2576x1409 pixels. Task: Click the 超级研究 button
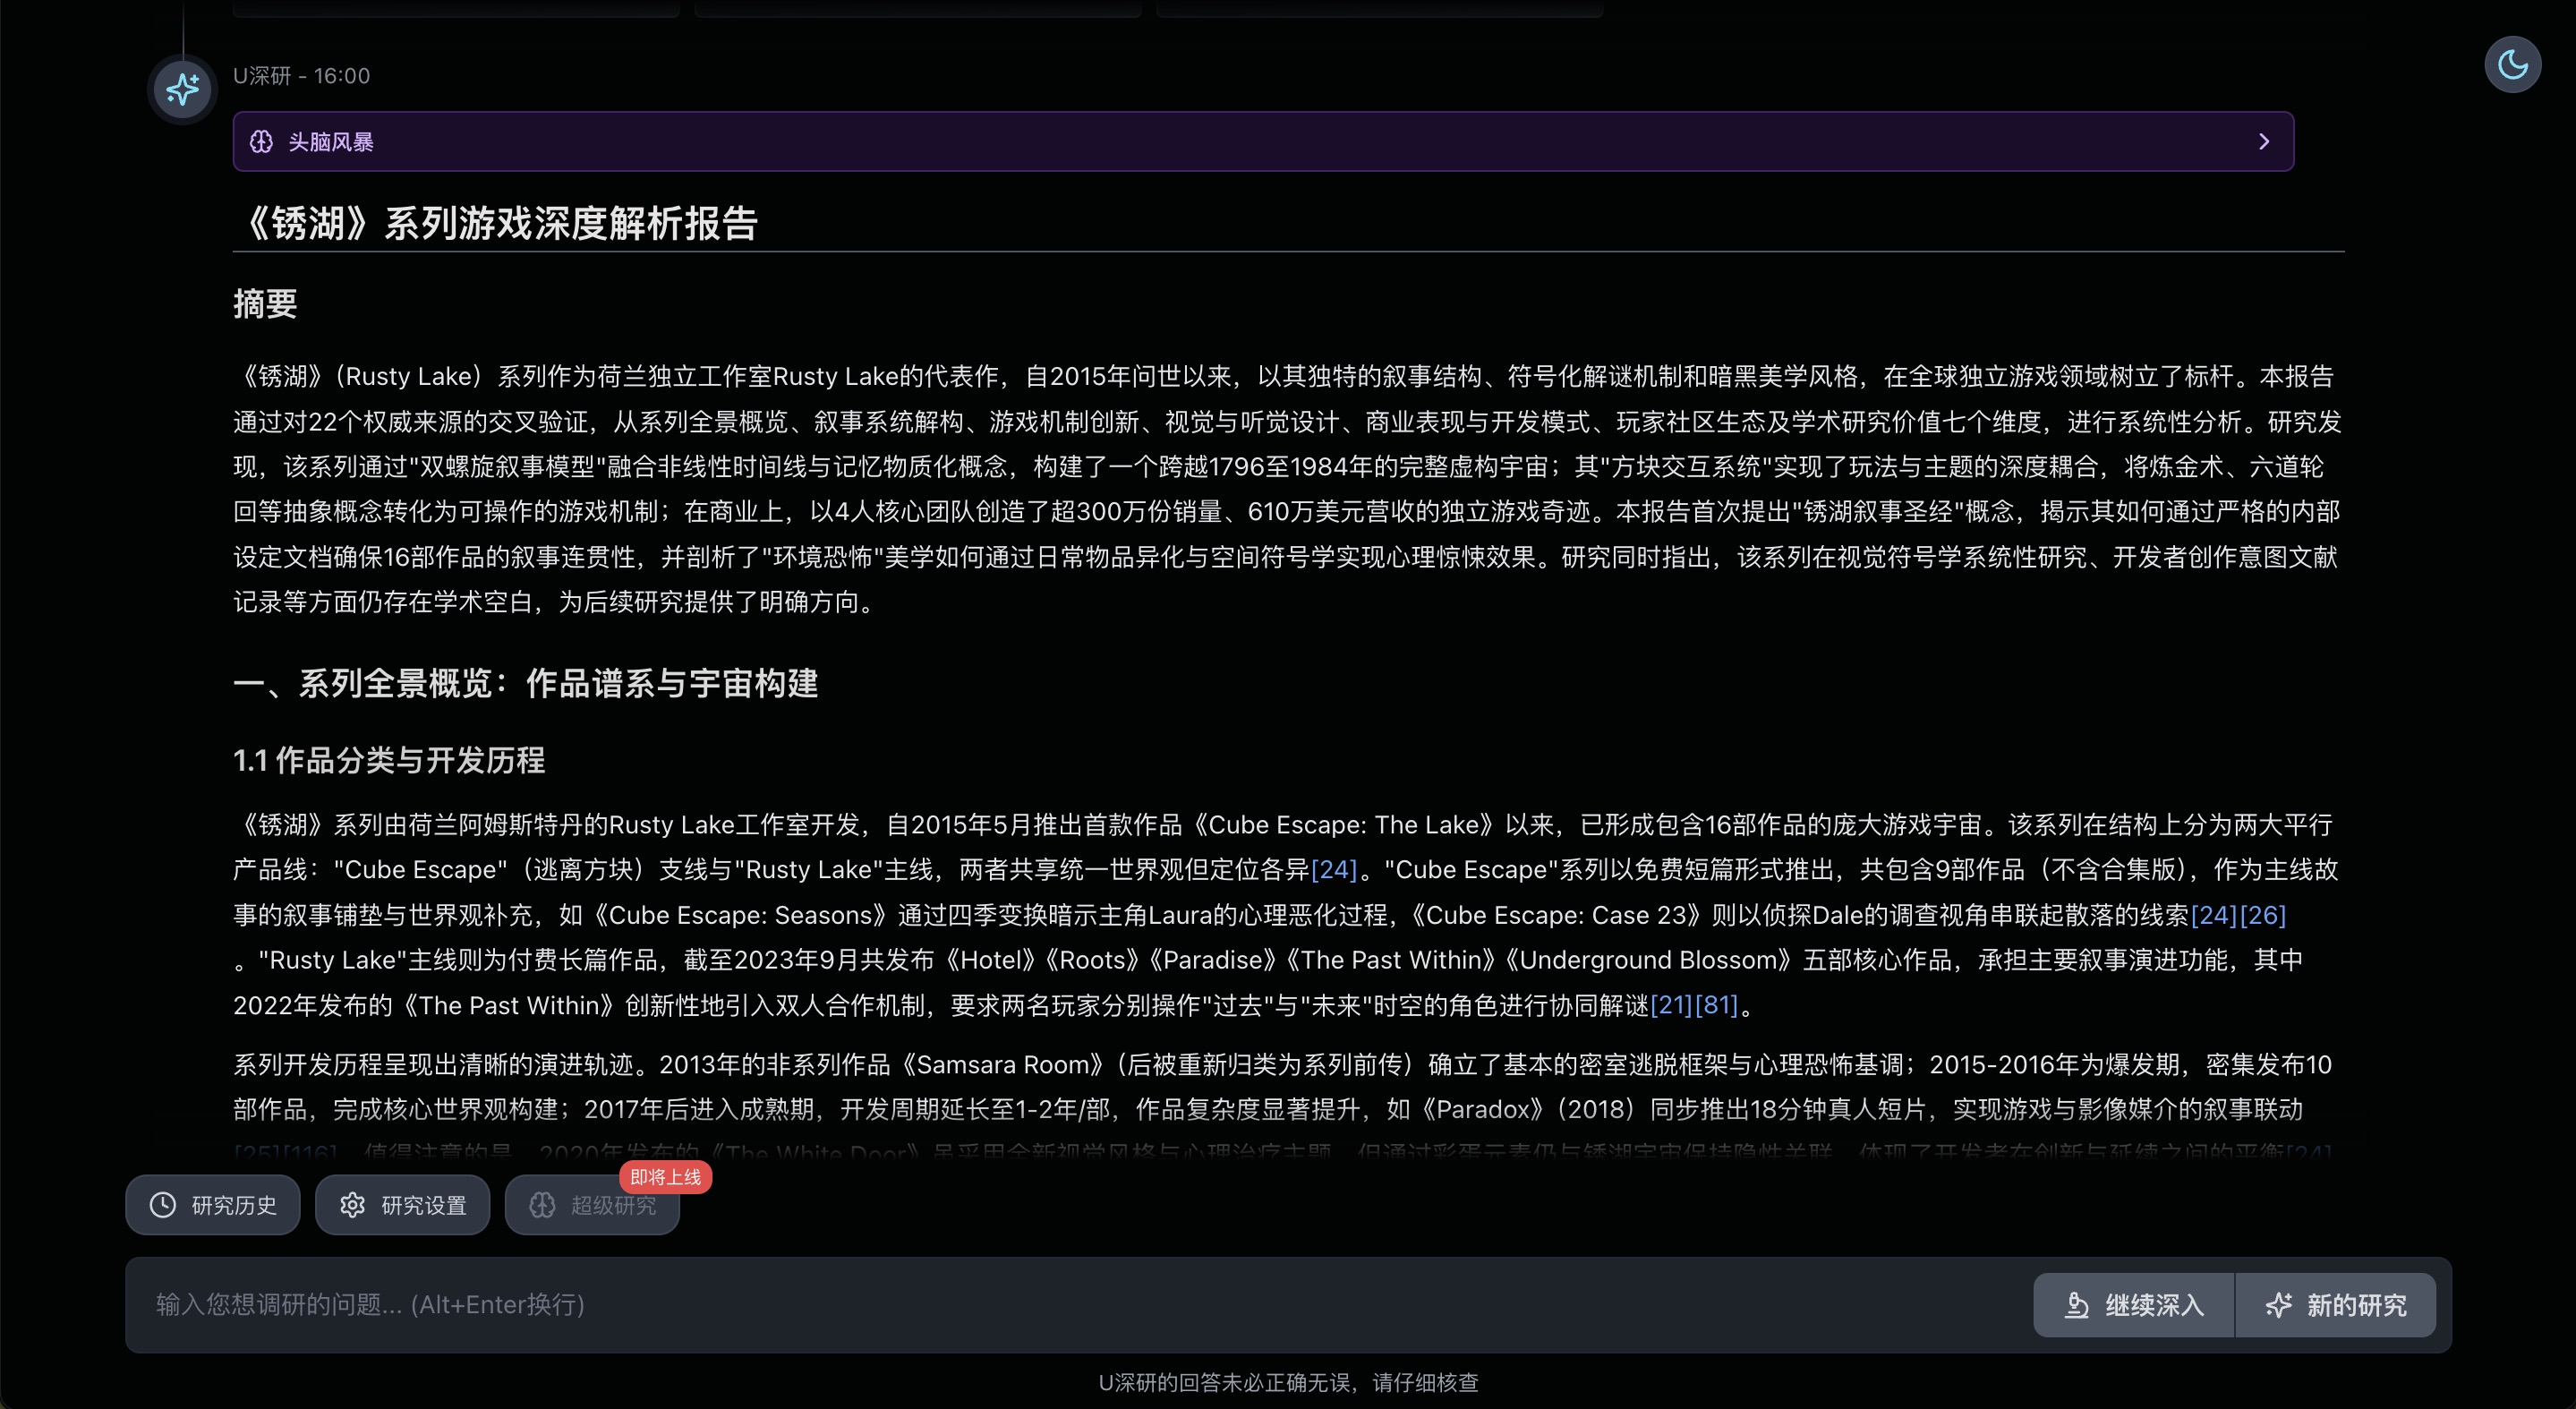(592, 1205)
